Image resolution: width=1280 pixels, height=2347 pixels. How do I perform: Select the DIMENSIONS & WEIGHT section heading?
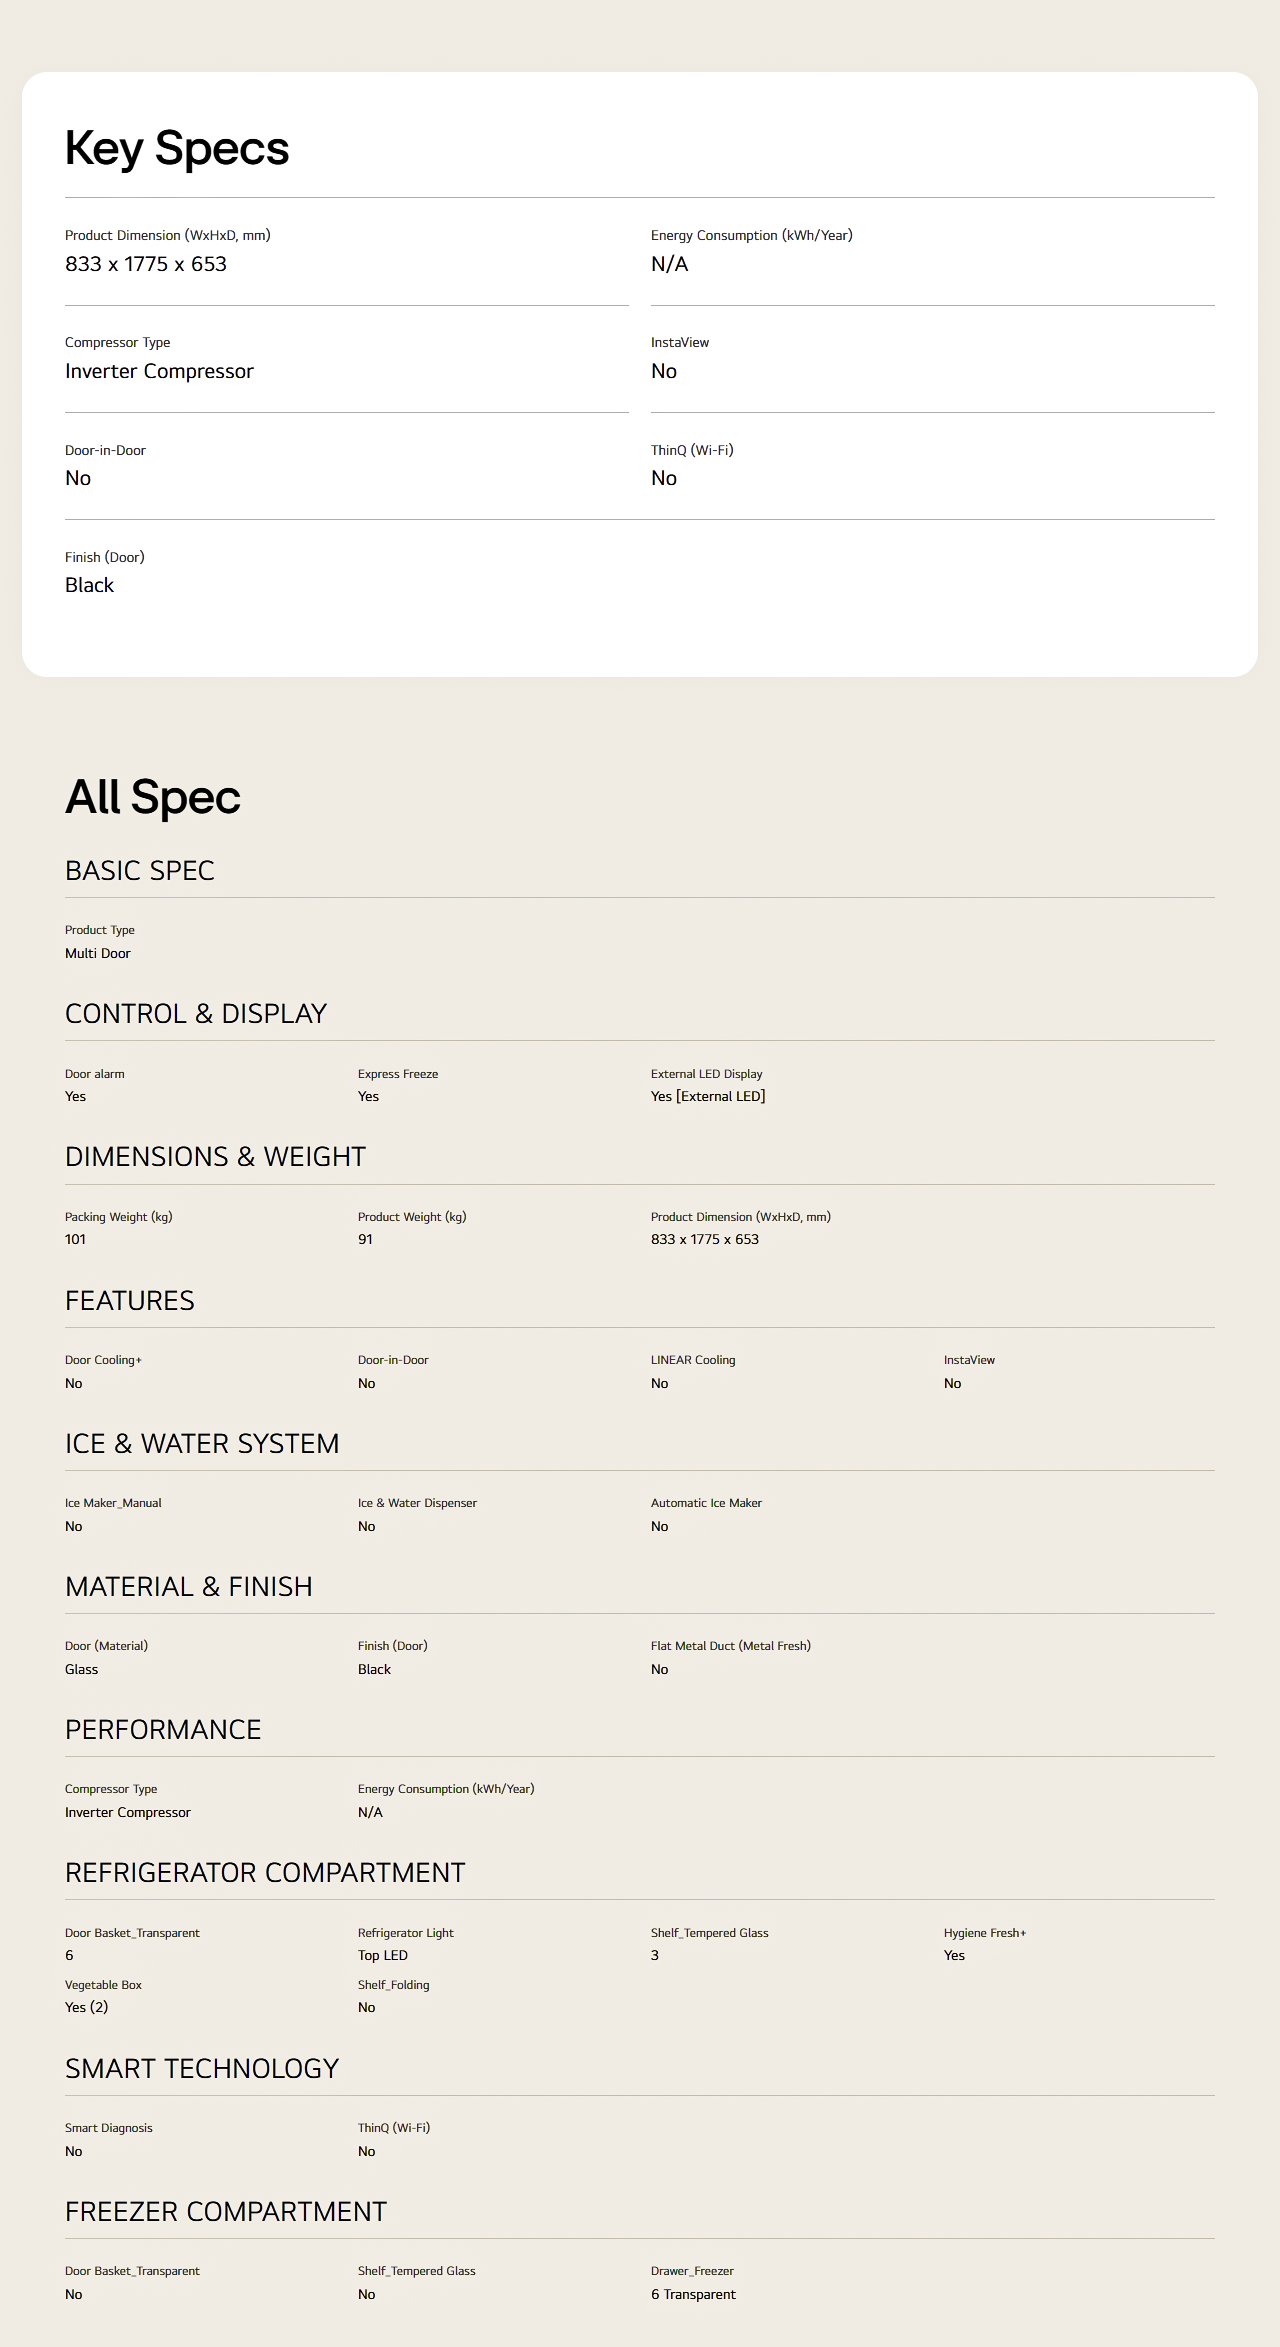coord(215,1157)
